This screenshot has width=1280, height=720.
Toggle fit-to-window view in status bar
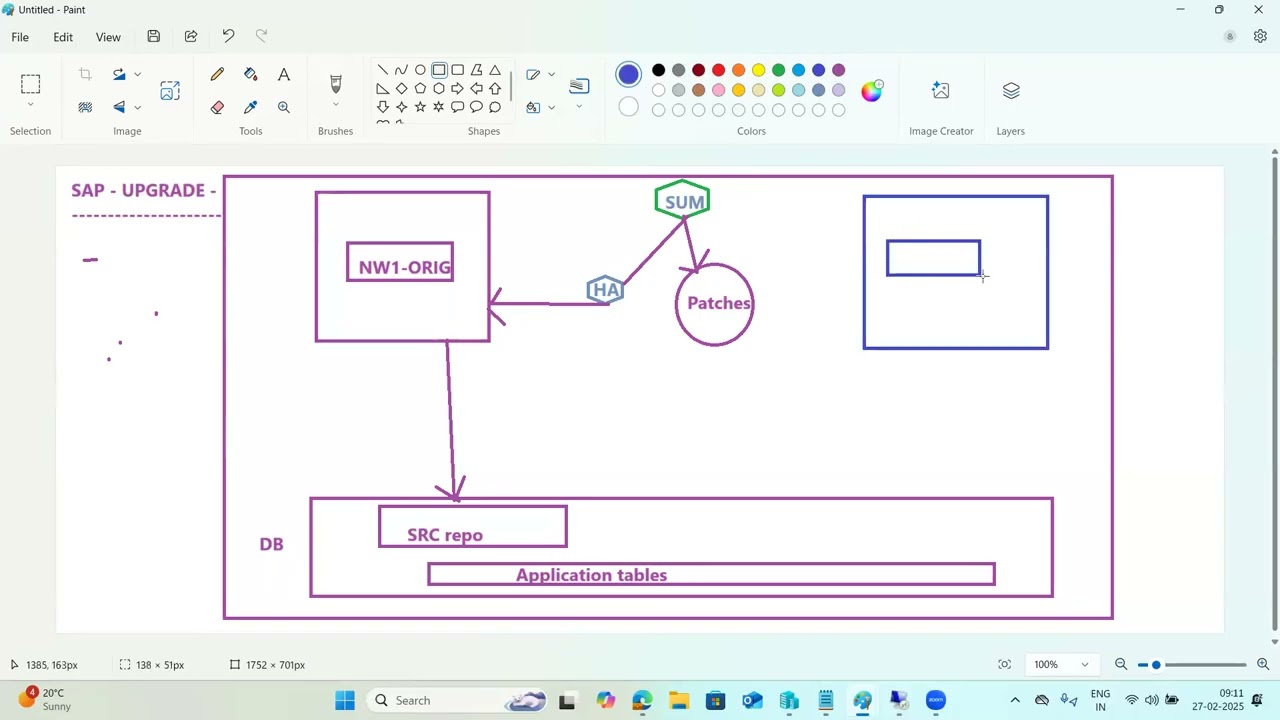[x=1004, y=665]
